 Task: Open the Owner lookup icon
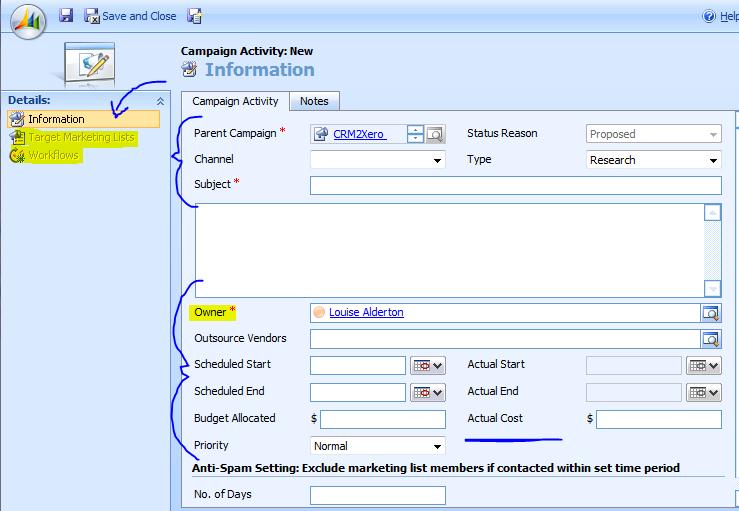[x=711, y=312]
